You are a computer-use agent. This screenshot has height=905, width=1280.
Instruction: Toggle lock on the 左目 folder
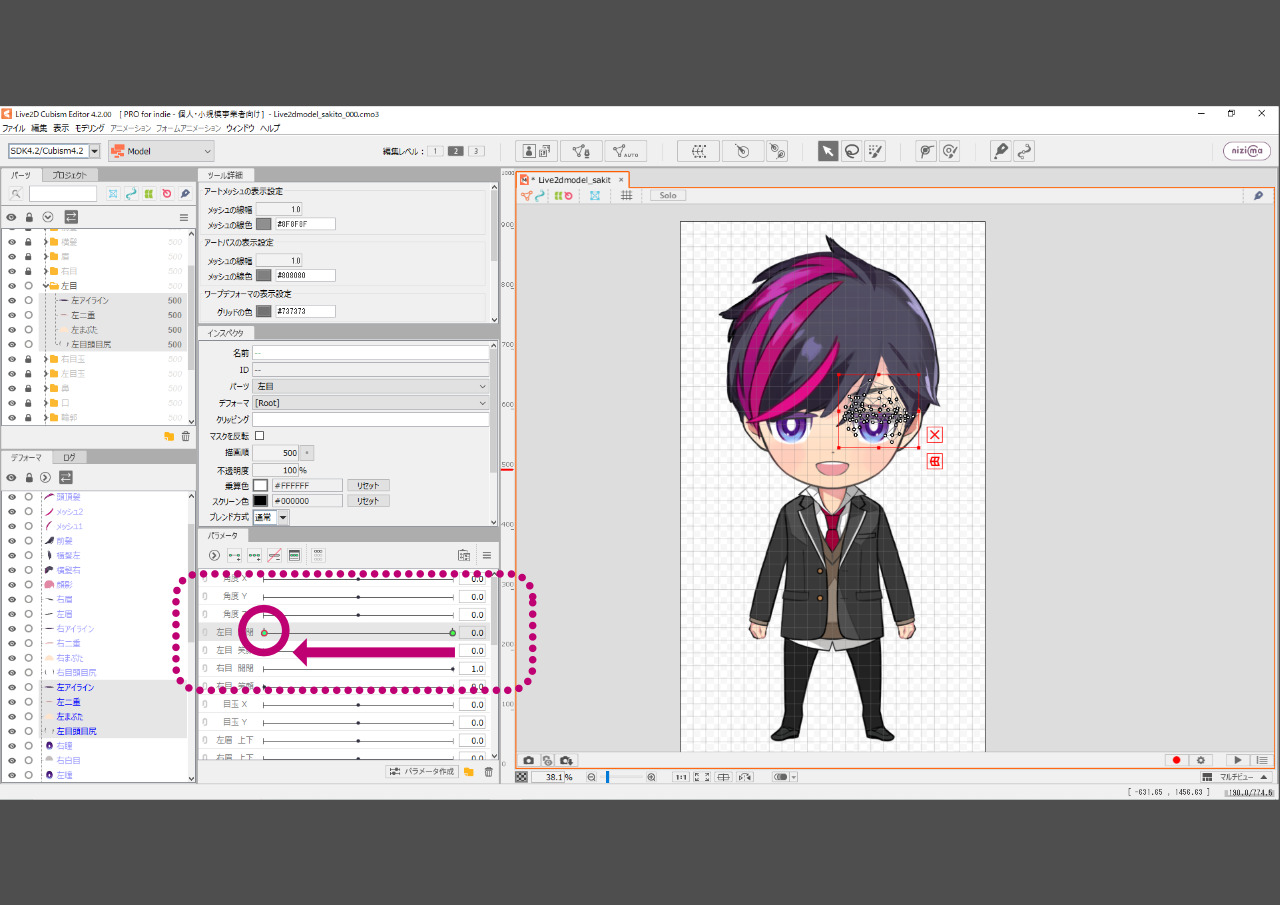point(29,286)
